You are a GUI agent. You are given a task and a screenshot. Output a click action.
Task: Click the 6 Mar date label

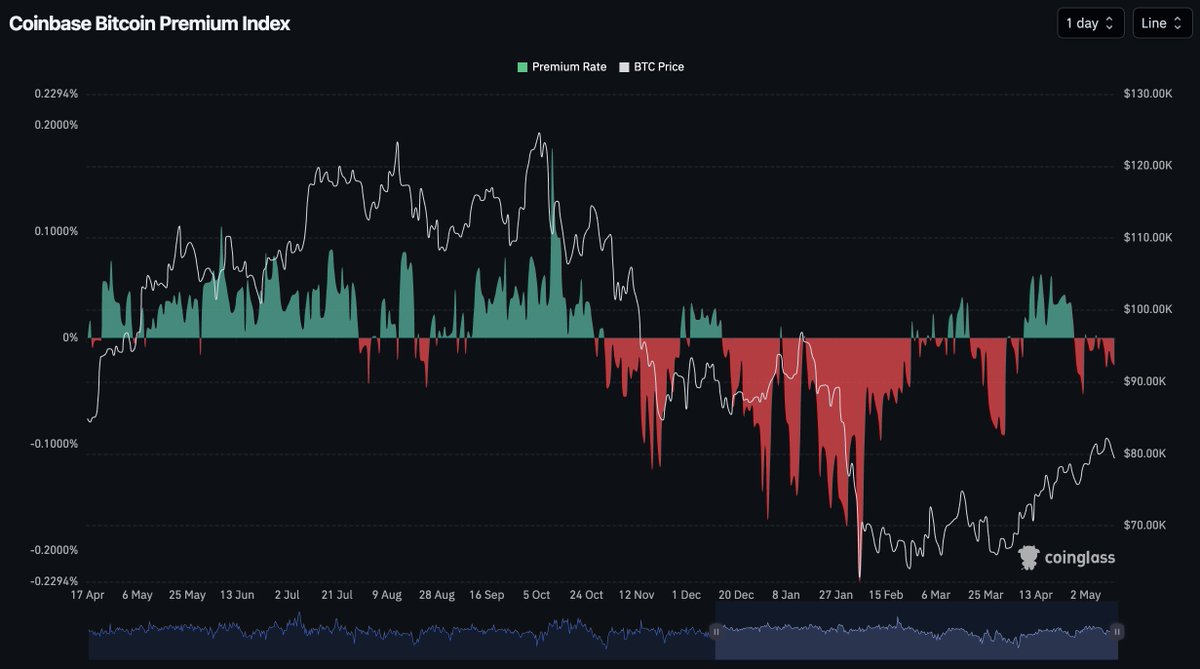pos(936,595)
